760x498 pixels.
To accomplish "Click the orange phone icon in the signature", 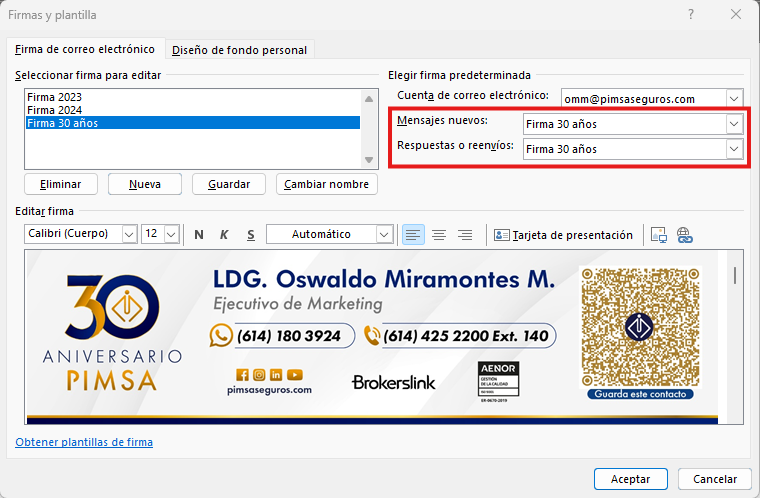I will click(x=372, y=336).
